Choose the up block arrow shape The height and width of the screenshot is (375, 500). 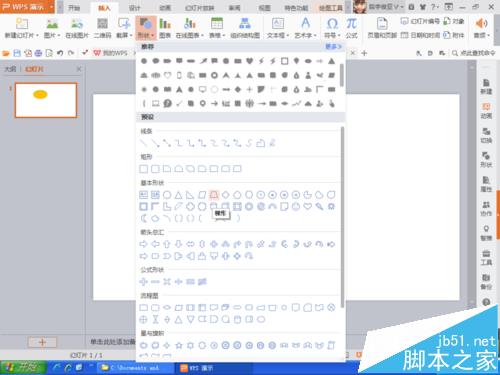point(167,244)
